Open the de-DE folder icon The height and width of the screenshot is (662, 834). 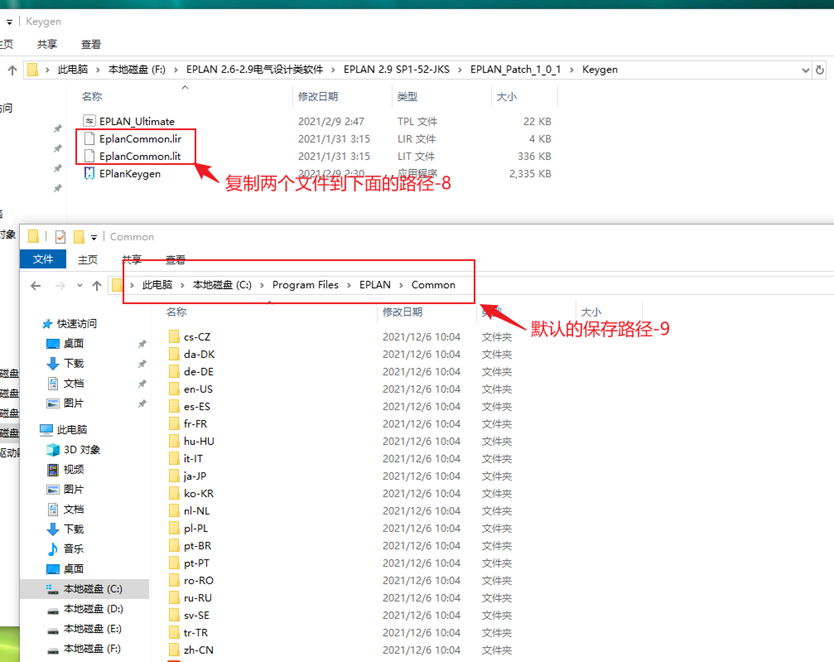[174, 372]
